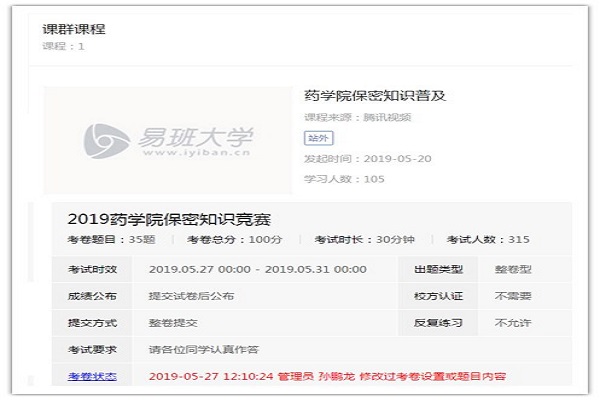
Task: Click the 考试人数：315 statistic
Action: point(488,241)
